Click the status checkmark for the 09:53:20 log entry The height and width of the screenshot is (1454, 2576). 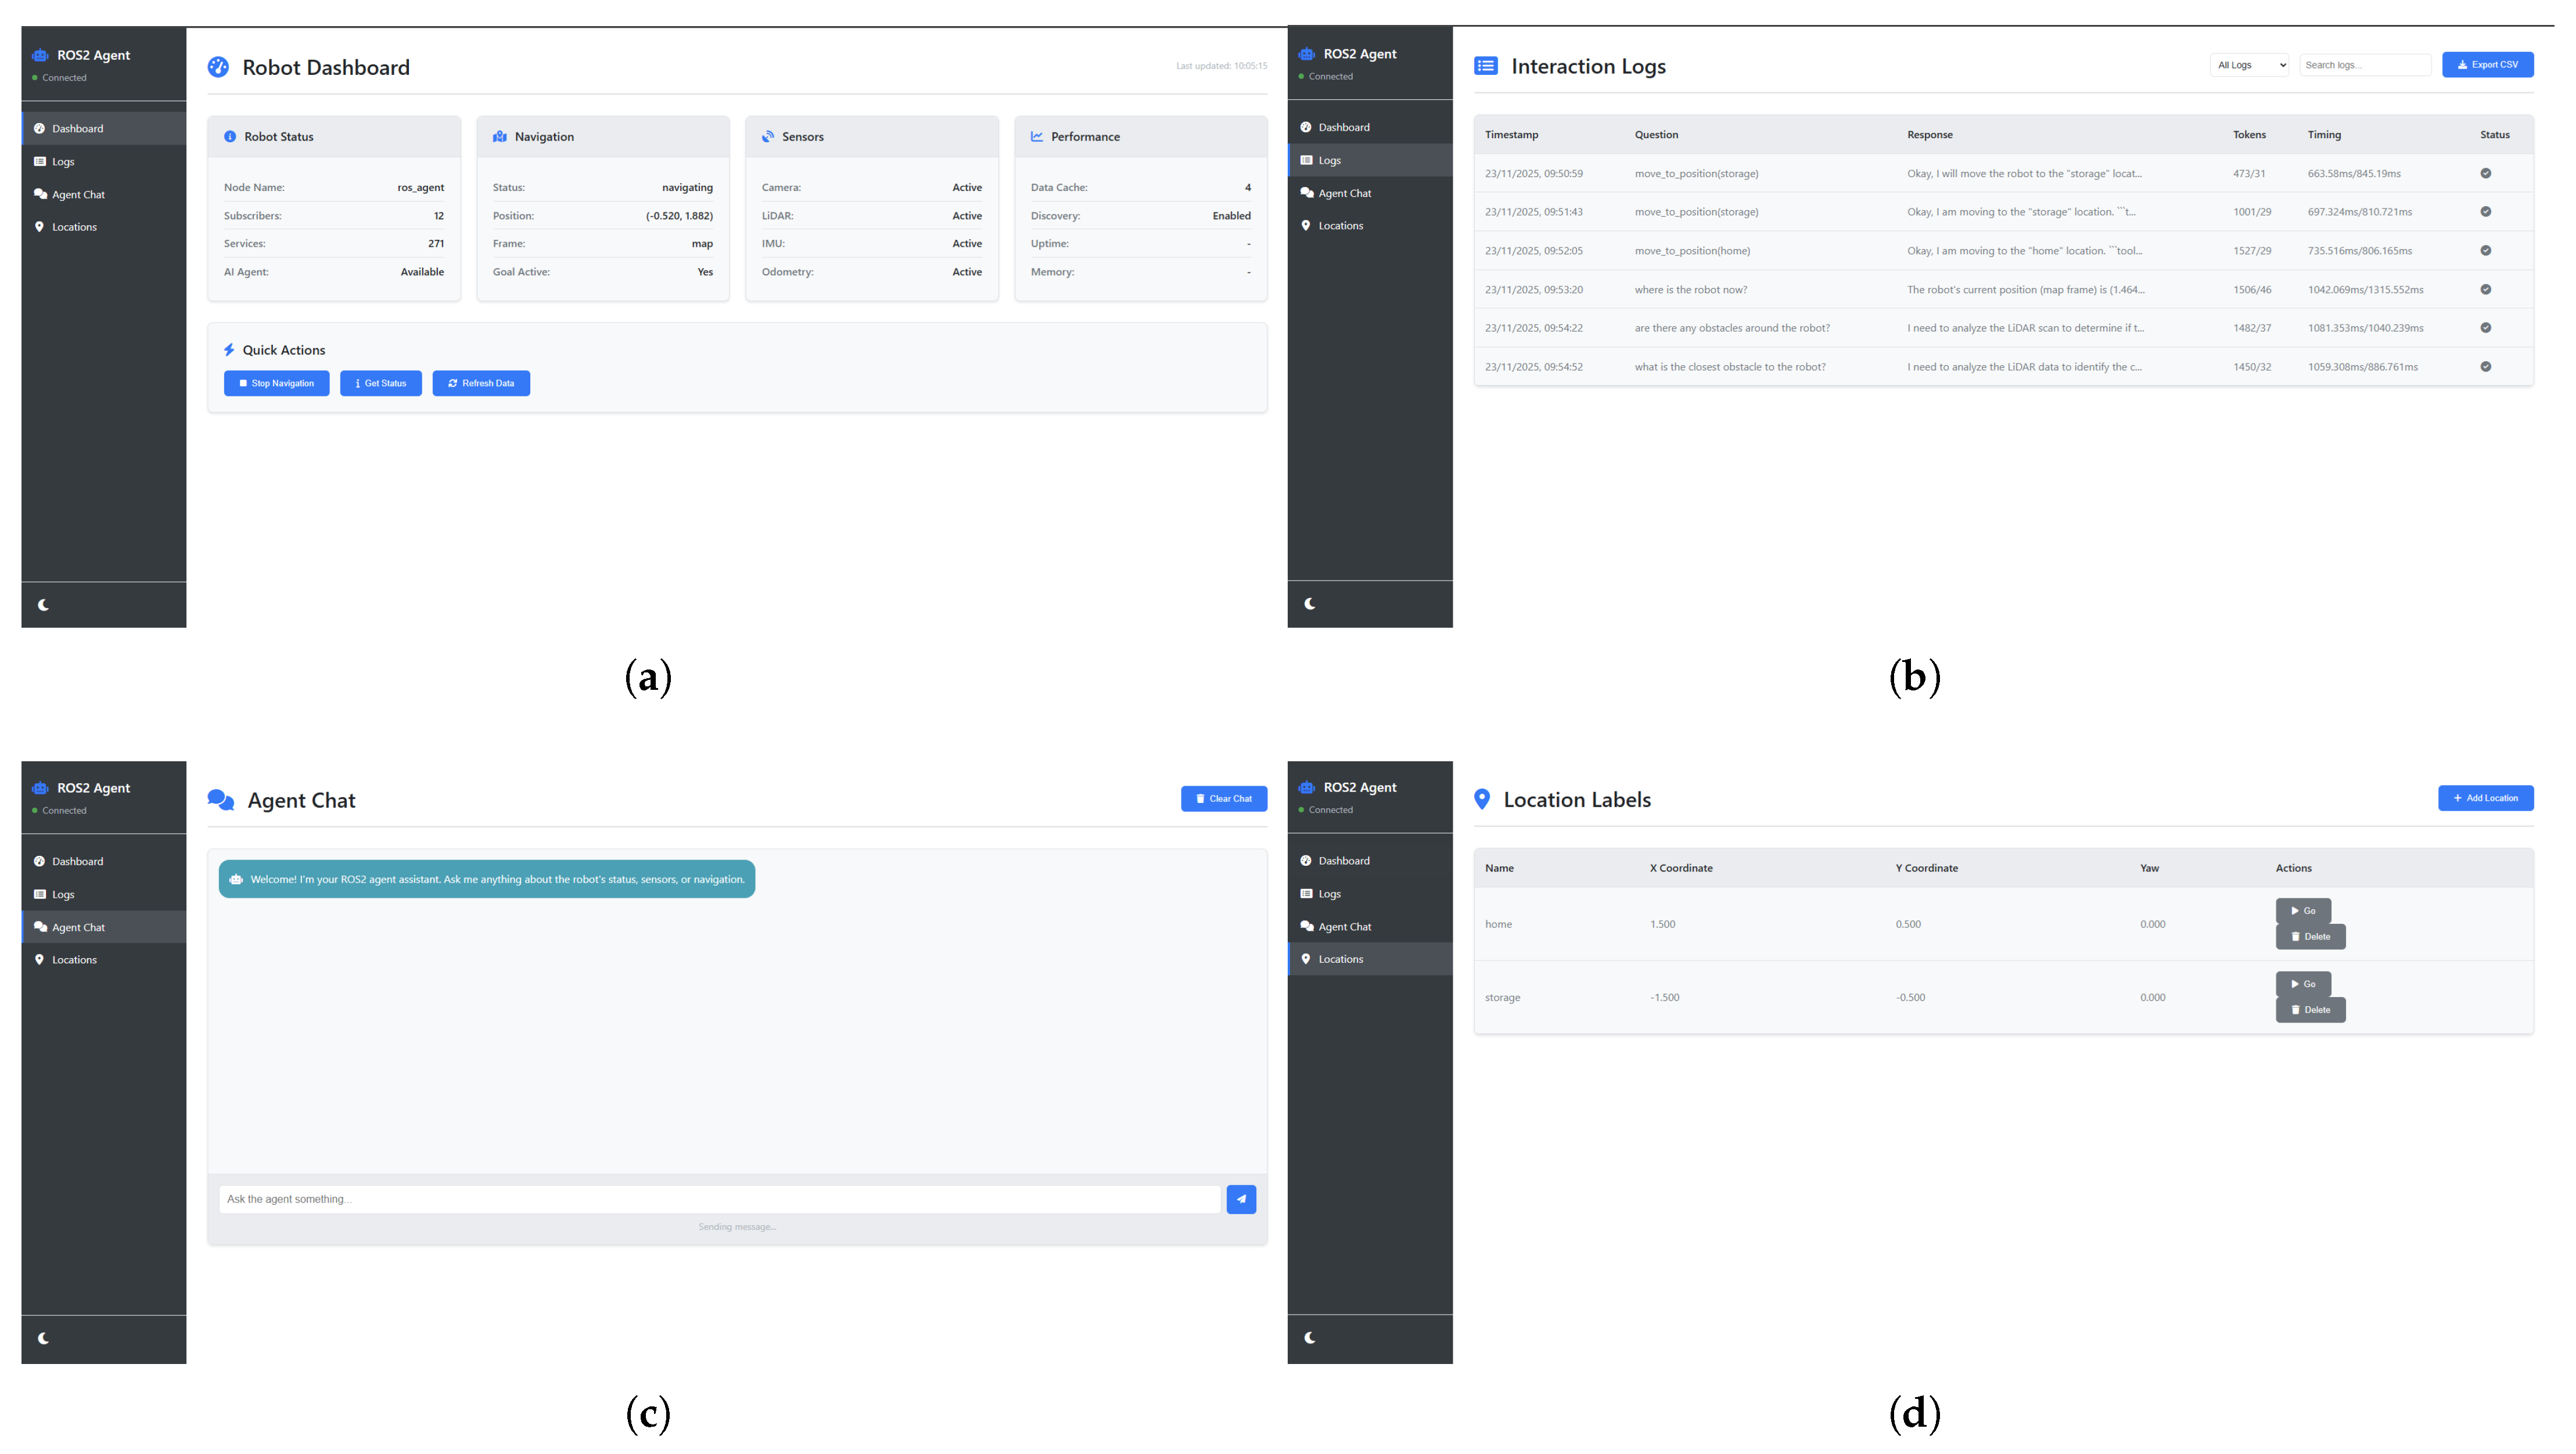coord(2485,290)
